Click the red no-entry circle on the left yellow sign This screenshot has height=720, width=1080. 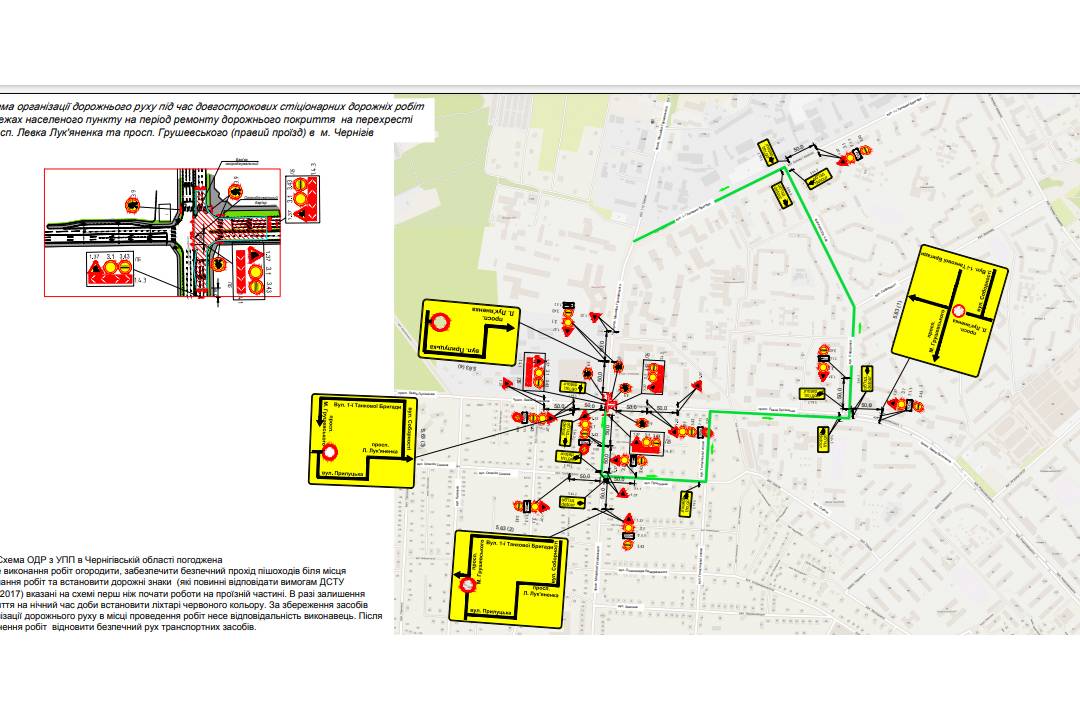pos(330,452)
